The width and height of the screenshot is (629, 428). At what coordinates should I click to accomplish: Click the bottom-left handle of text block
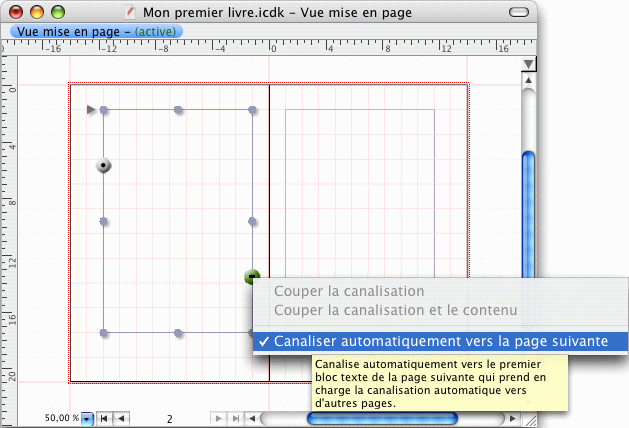(103, 333)
